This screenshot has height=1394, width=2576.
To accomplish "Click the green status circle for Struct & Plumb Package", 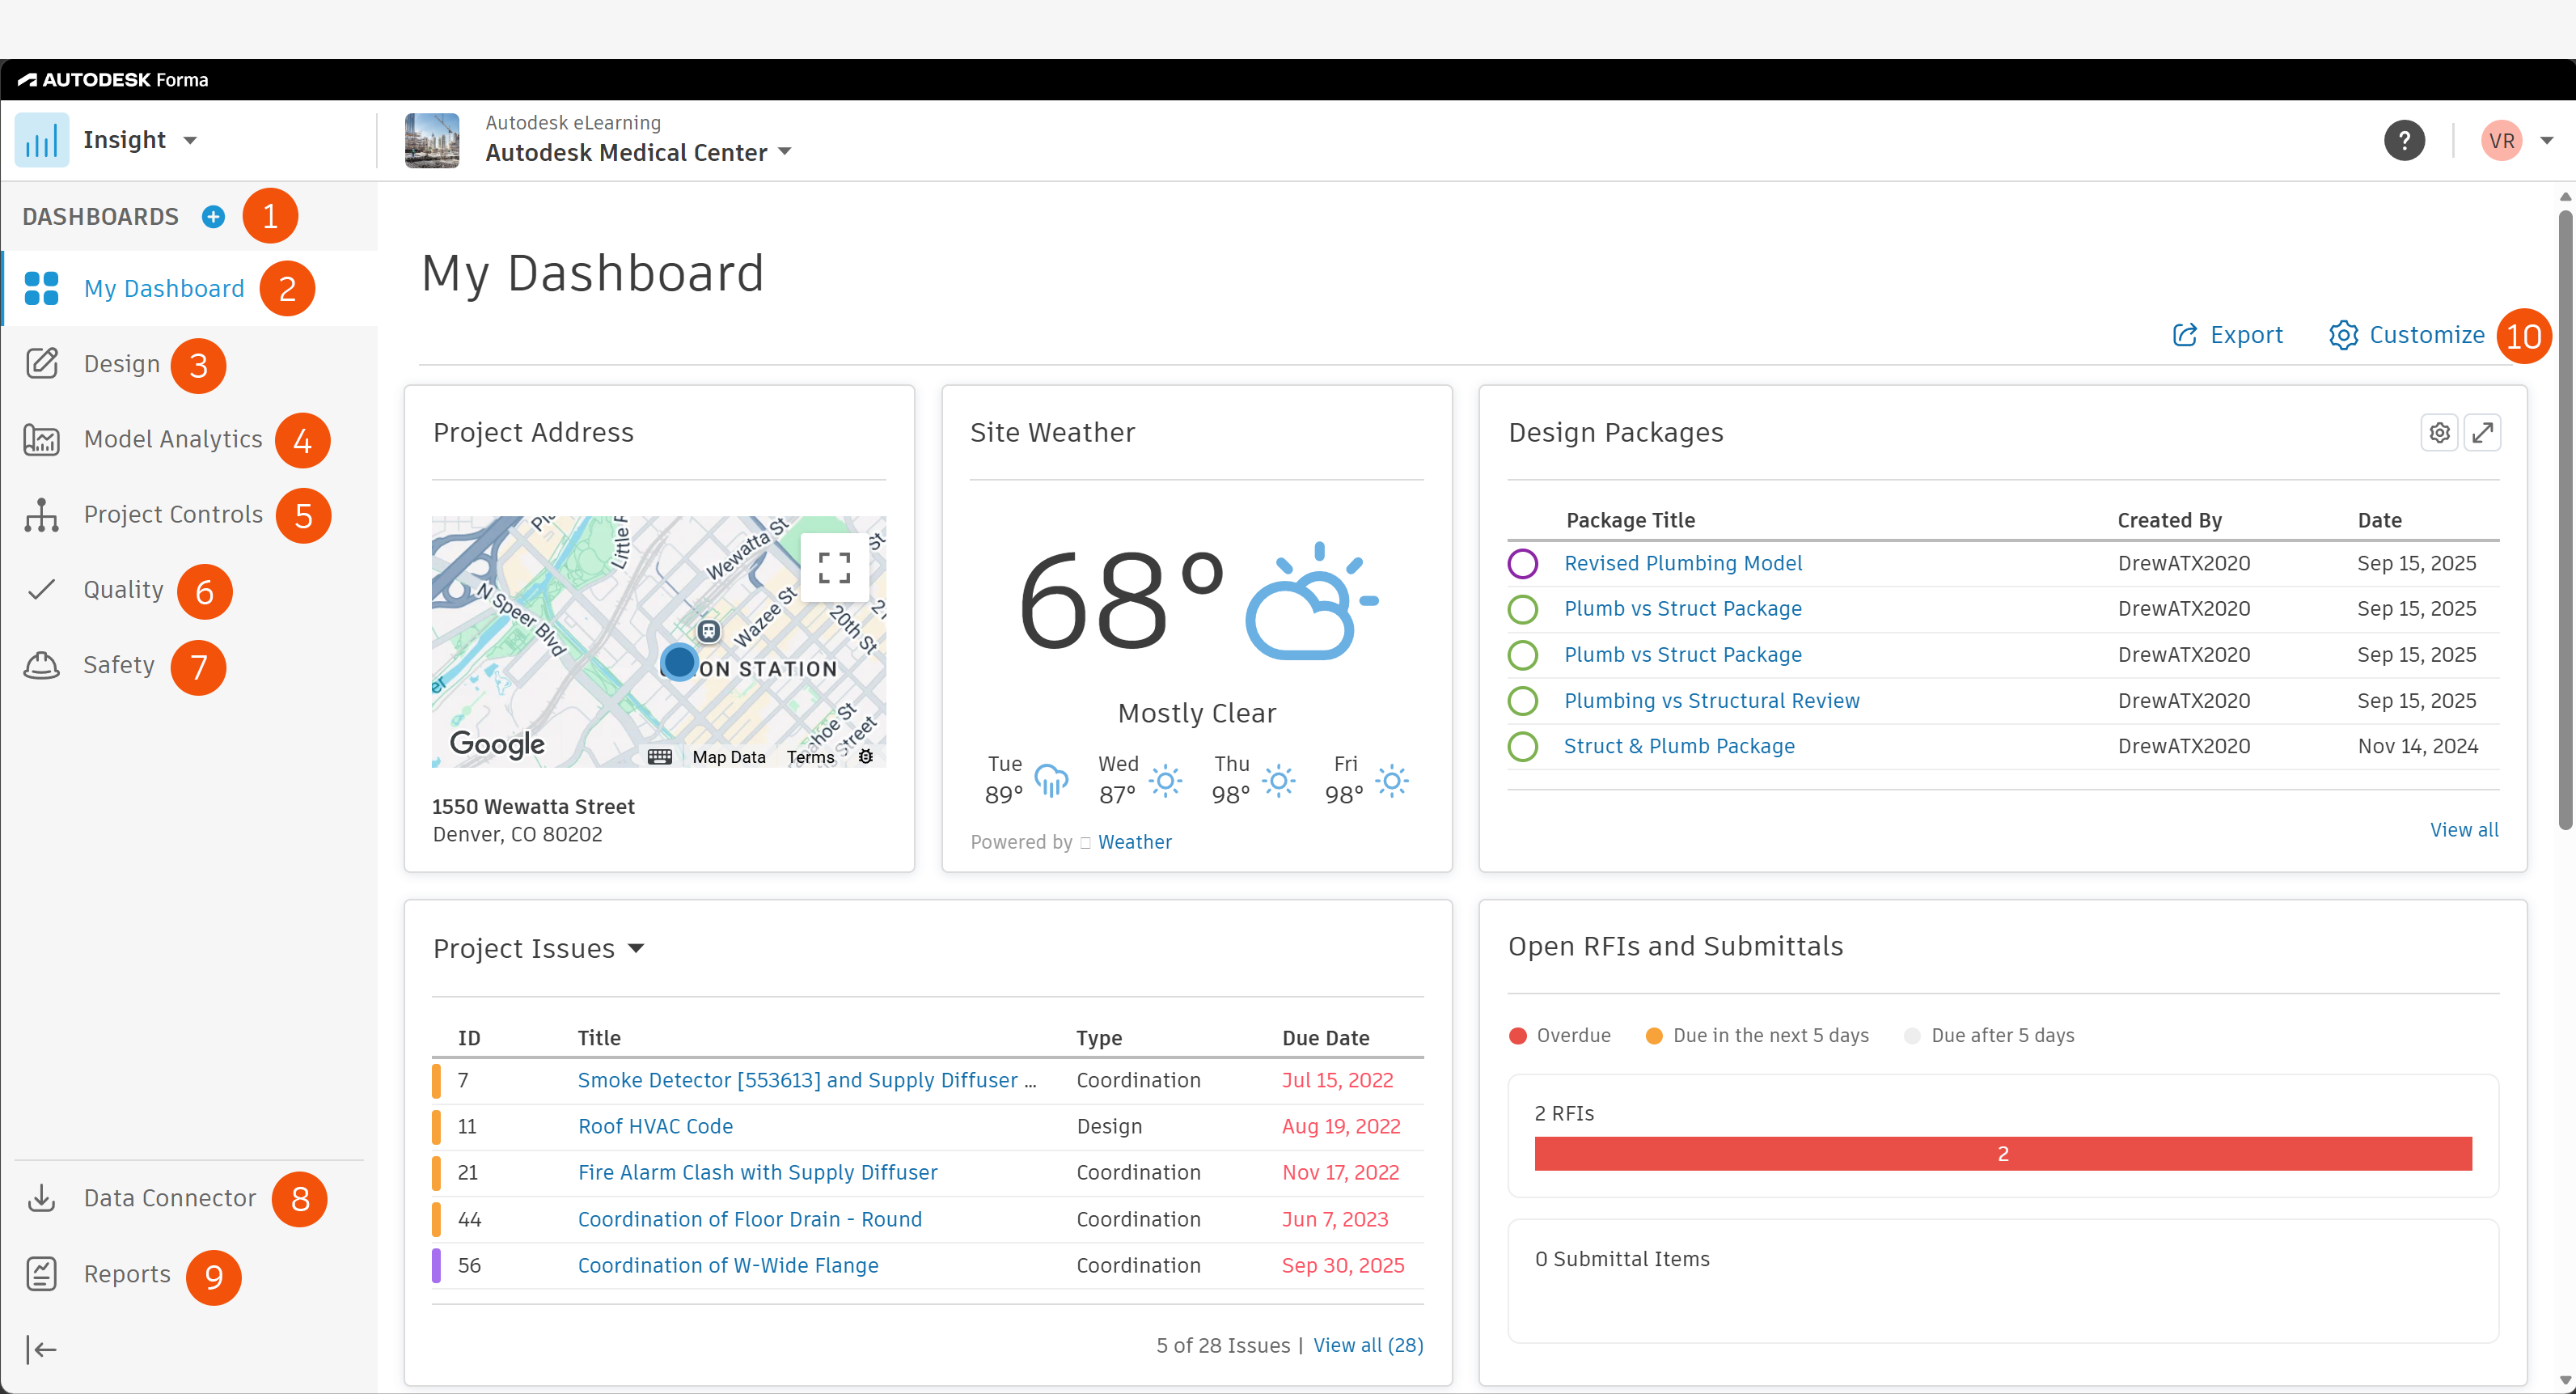I will [1523, 747].
